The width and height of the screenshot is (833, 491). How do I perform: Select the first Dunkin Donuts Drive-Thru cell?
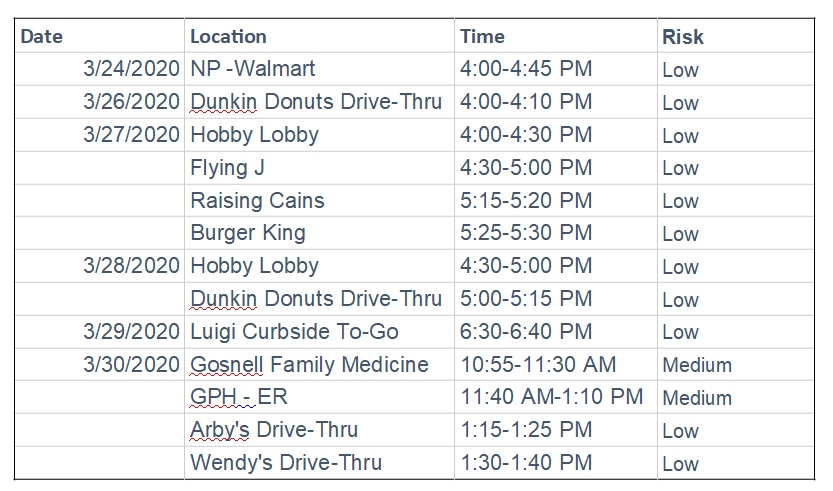point(319,102)
